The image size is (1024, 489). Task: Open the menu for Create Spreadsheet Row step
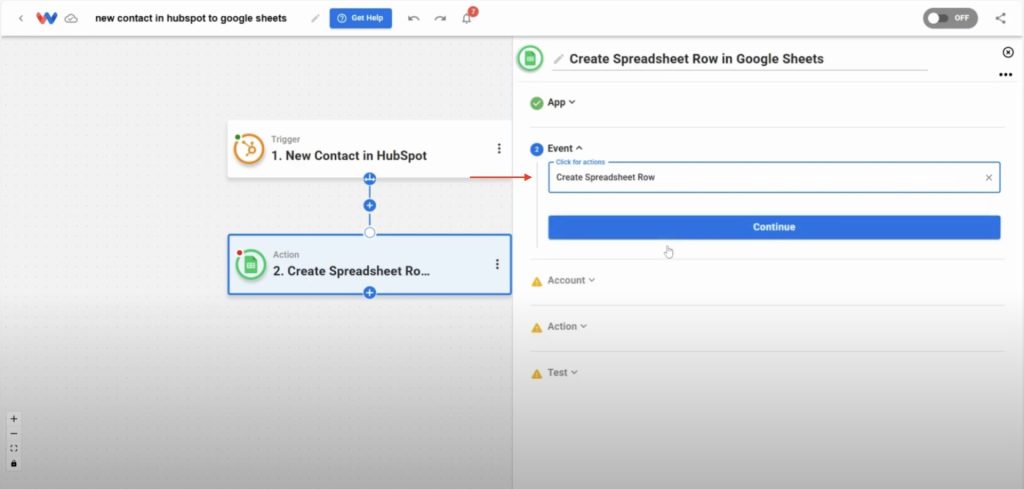click(x=497, y=264)
